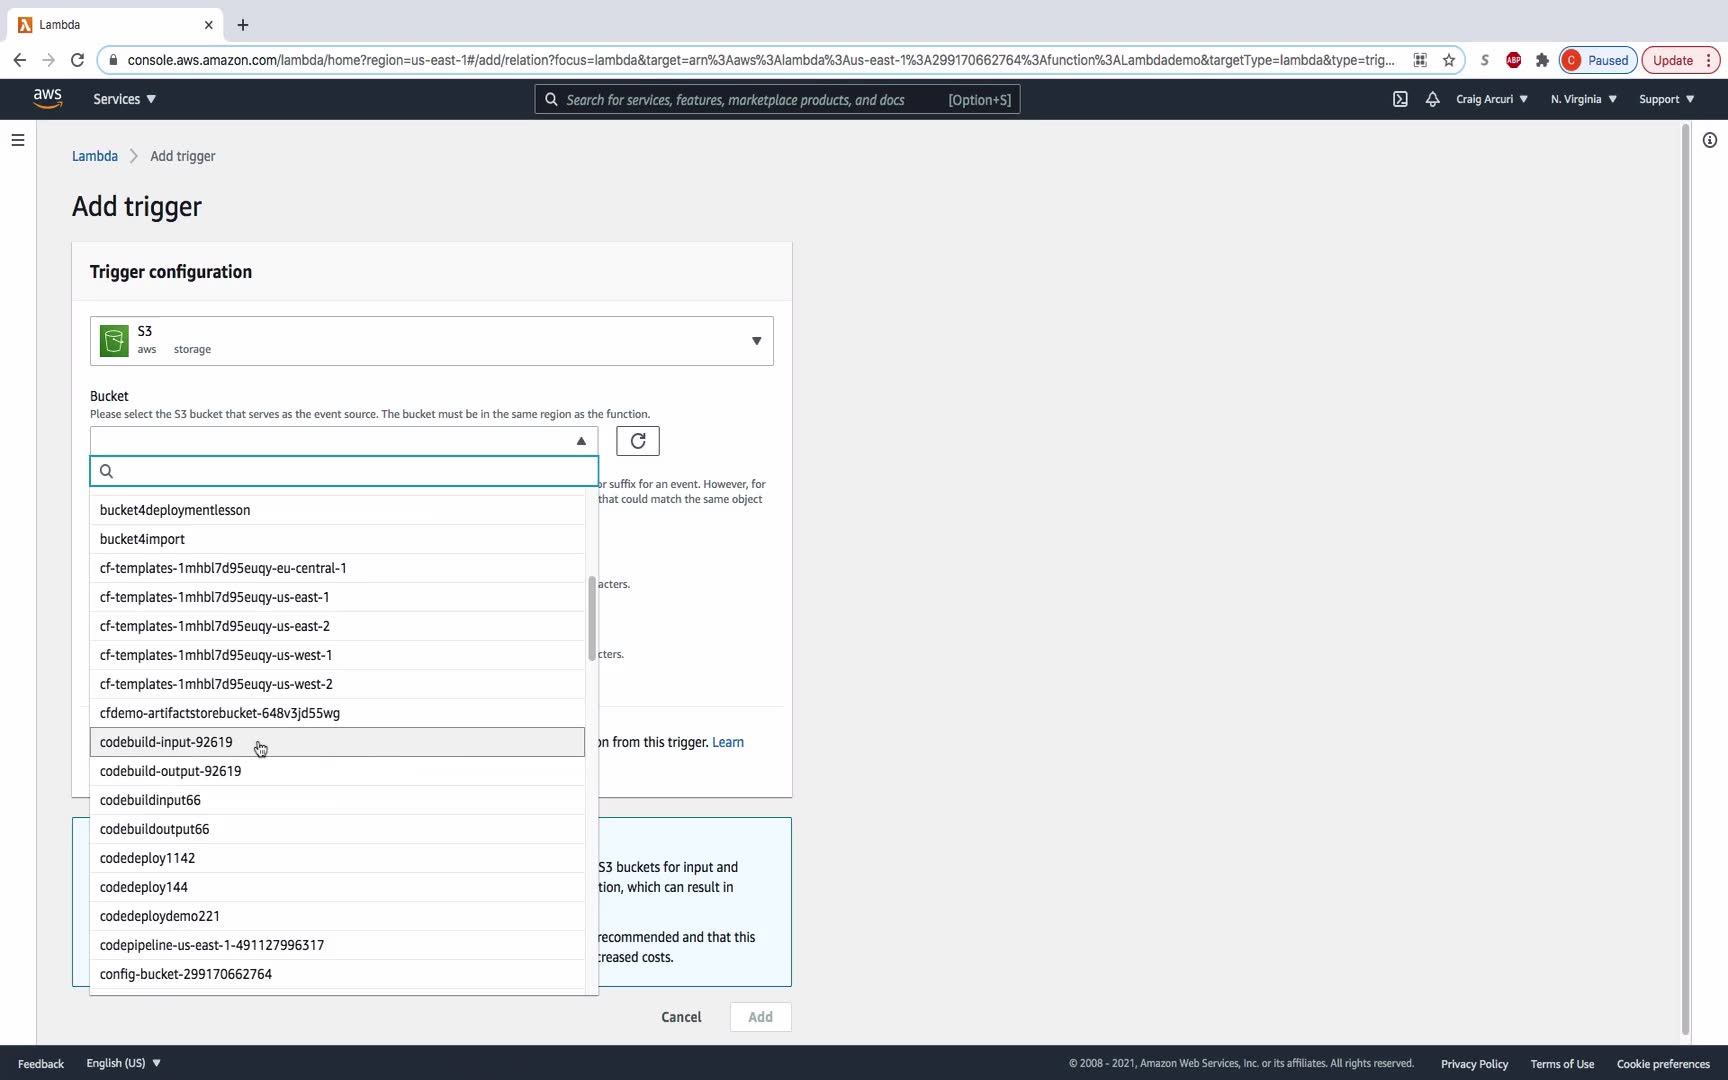This screenshot has height=1080, width=1728.
Task: Select the codedeploy144 bucket
Action: 338,887
